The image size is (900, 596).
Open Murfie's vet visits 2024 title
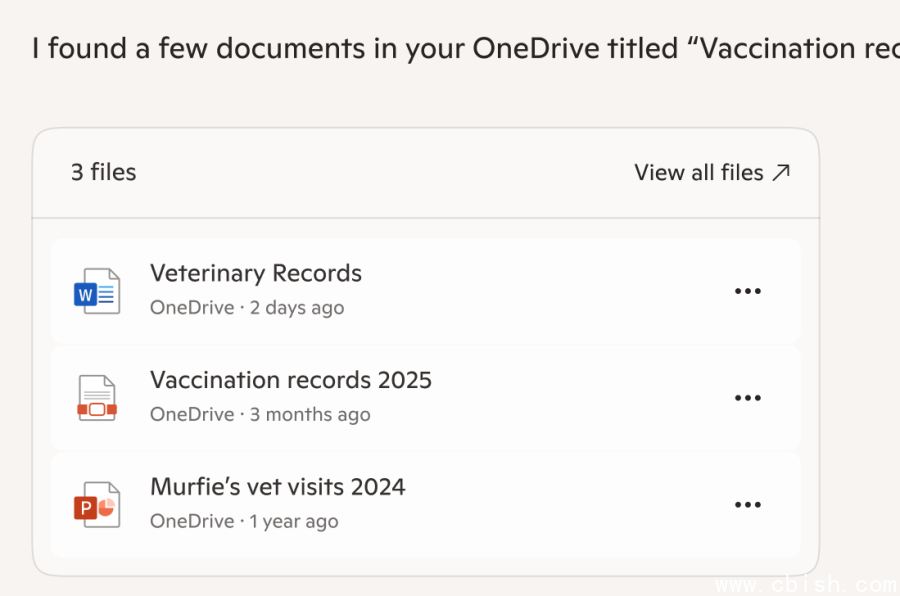point(278,487)
